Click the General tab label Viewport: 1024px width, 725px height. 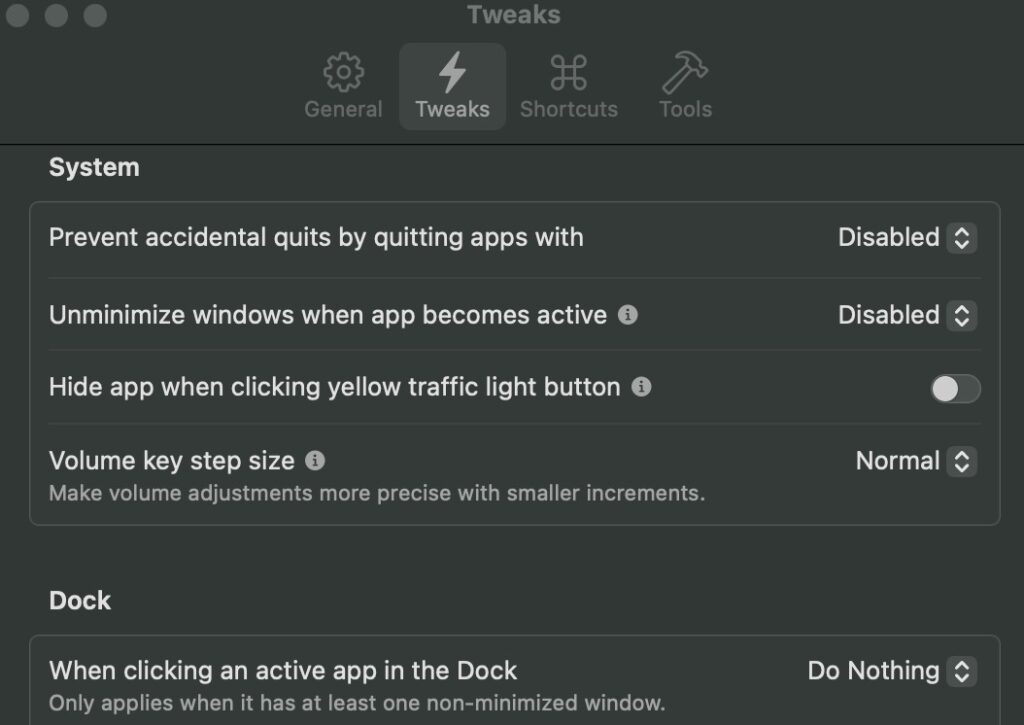344,109
